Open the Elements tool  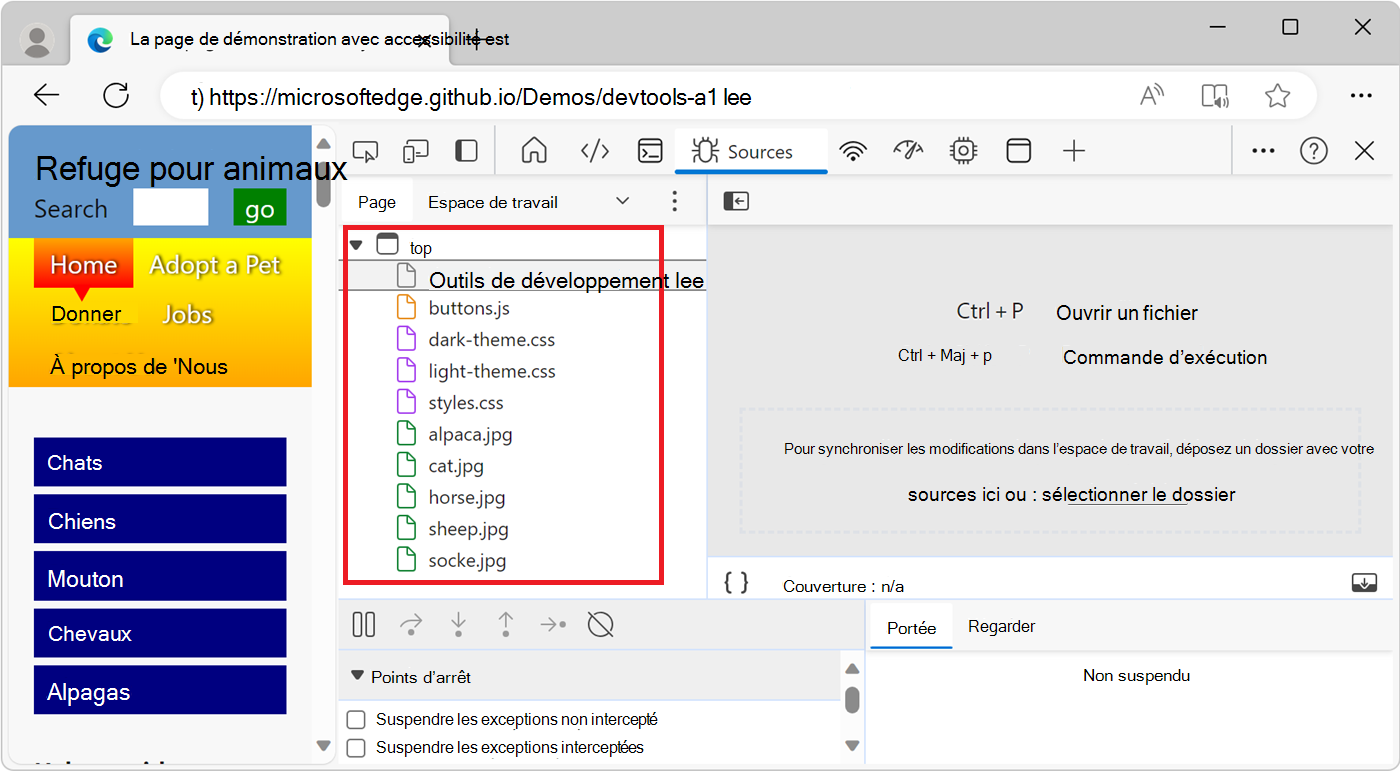595,151
